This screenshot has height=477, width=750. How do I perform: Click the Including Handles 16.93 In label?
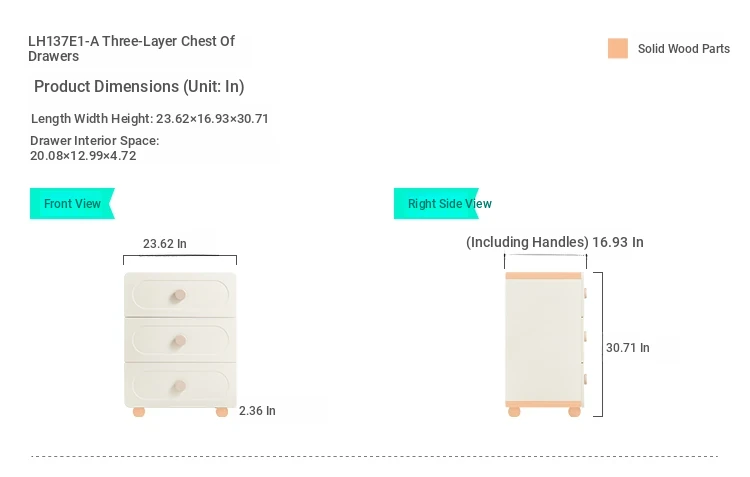pos(554,242)
